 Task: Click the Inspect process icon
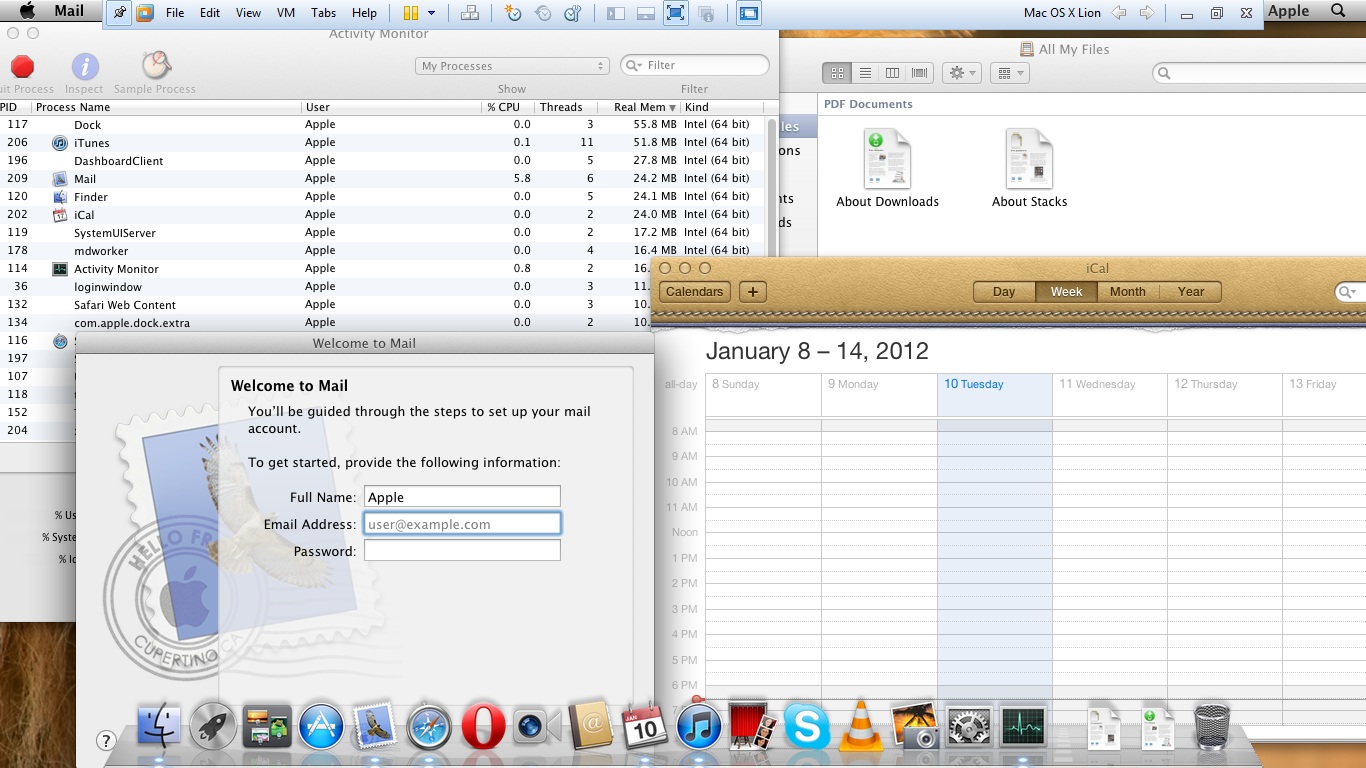click(85, 68)
